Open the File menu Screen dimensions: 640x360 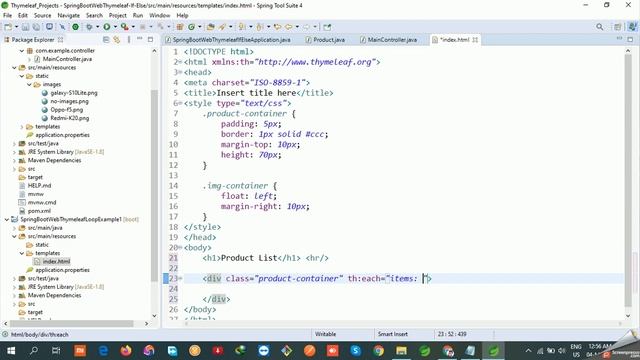(7, 15)
